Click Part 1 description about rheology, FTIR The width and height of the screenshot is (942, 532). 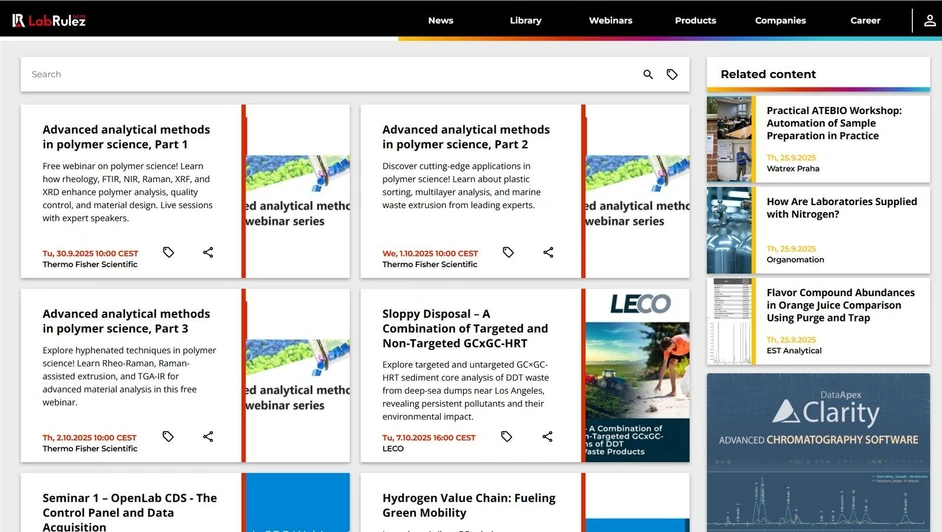click(127, 192)
